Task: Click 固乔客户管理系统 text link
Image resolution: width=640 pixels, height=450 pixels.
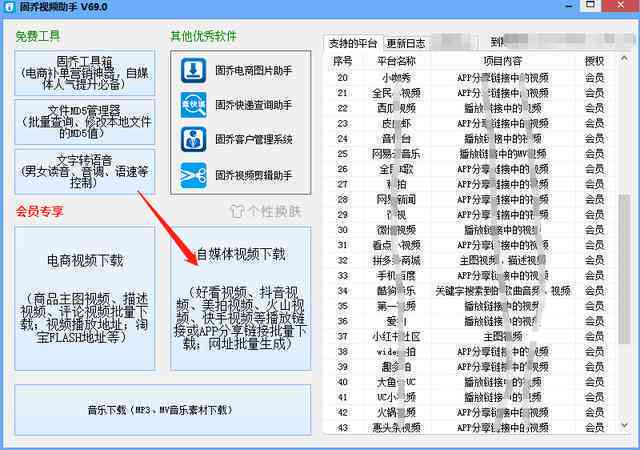Action: pos(254,139)
